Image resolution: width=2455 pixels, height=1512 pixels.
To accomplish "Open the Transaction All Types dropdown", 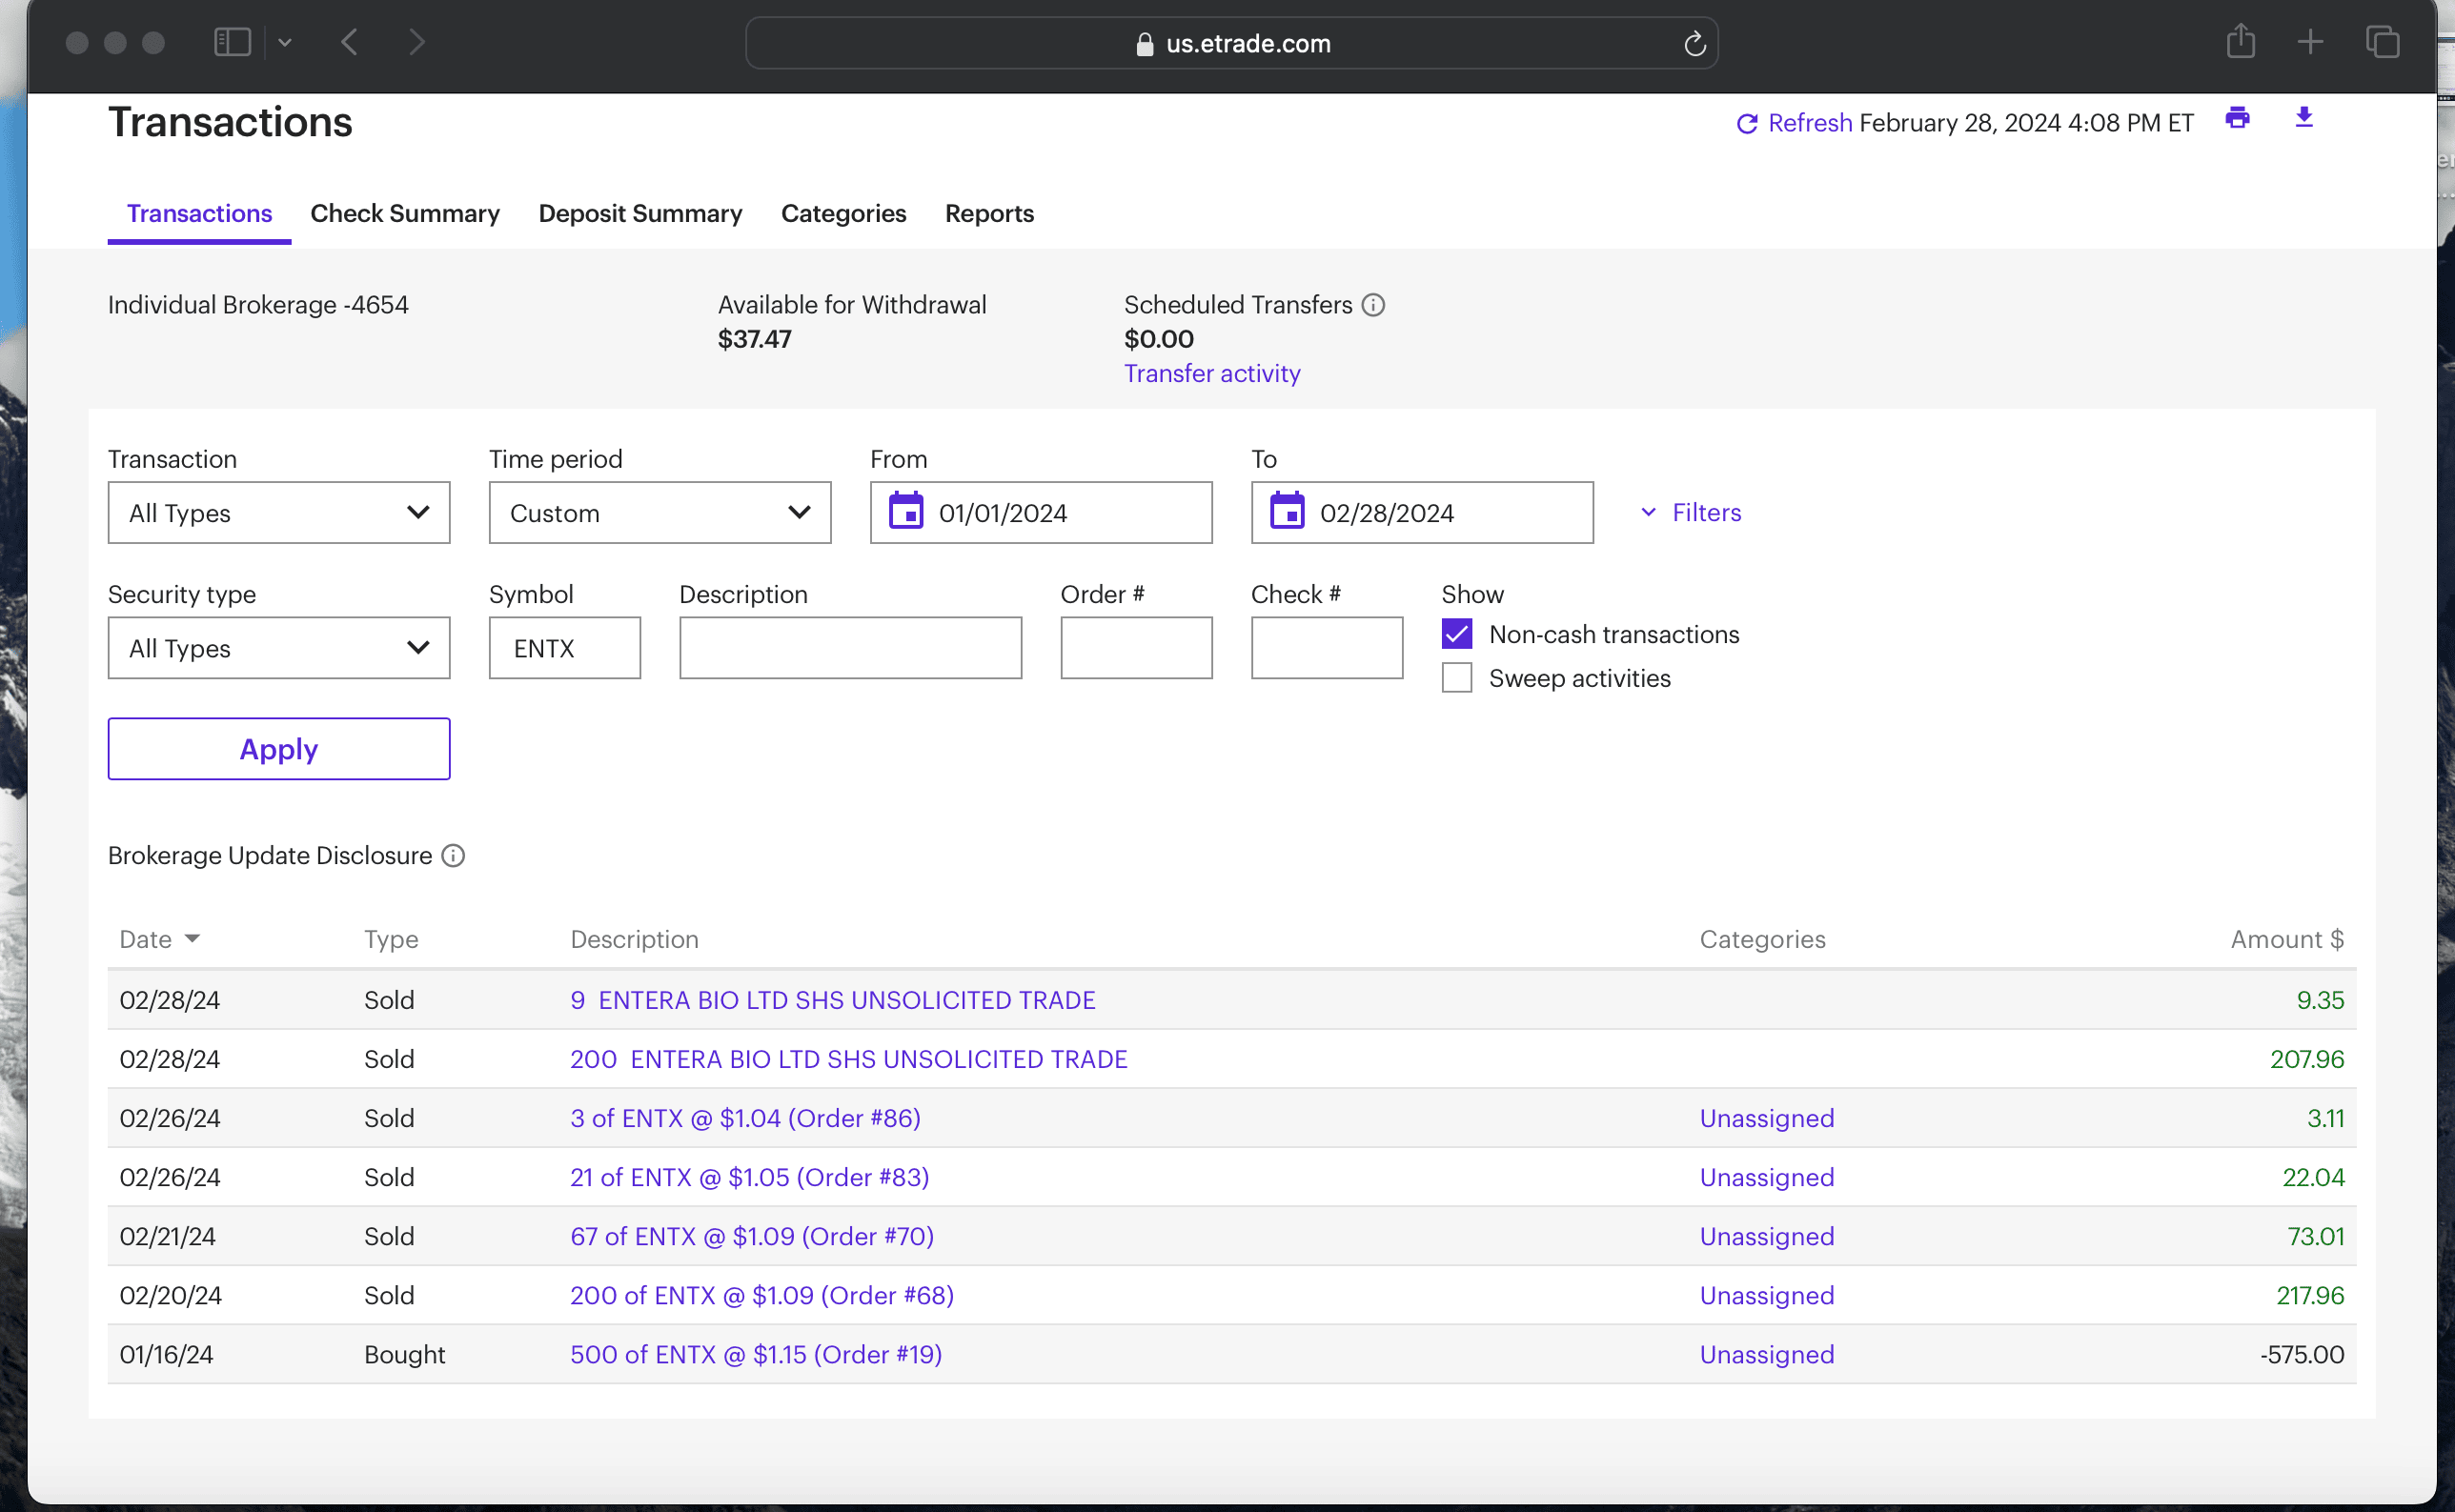I will [x=279, y=513].
